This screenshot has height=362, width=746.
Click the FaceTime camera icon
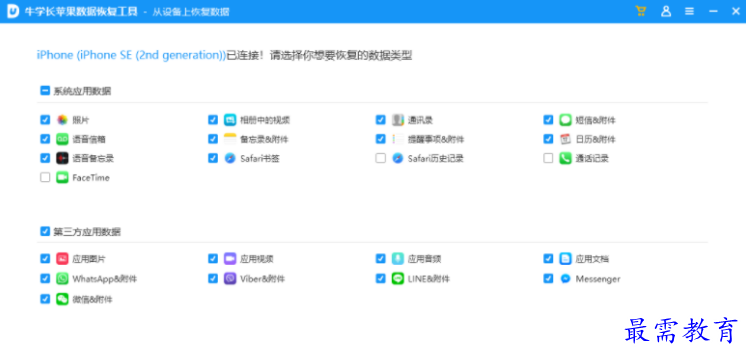pyautogui.click(x=62, y=177)
